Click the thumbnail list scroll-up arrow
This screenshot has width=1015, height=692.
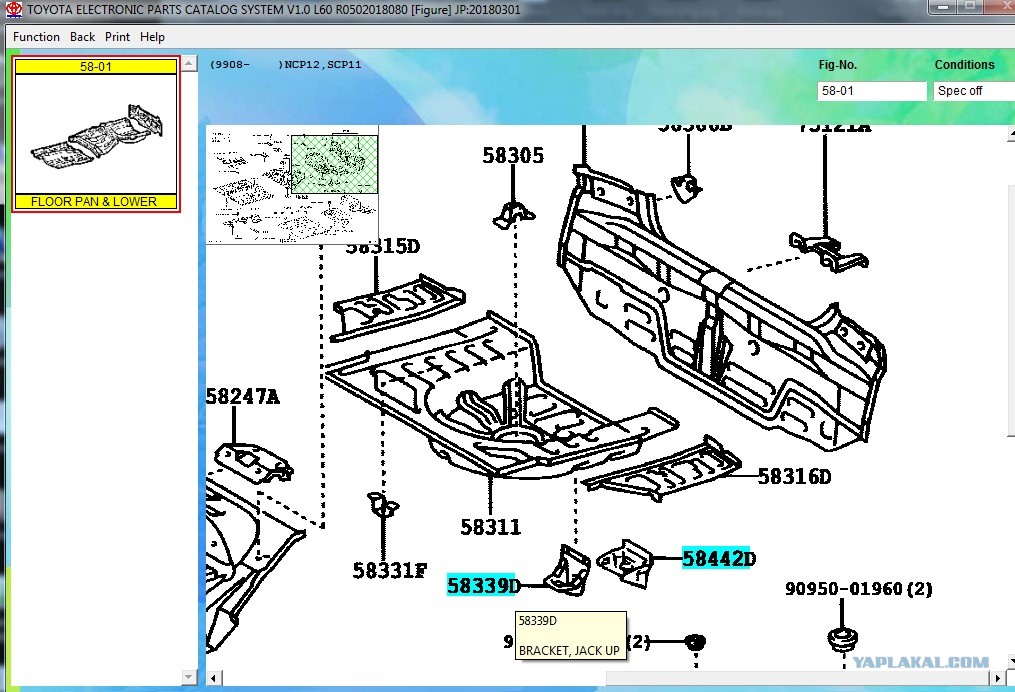(188, 63)
